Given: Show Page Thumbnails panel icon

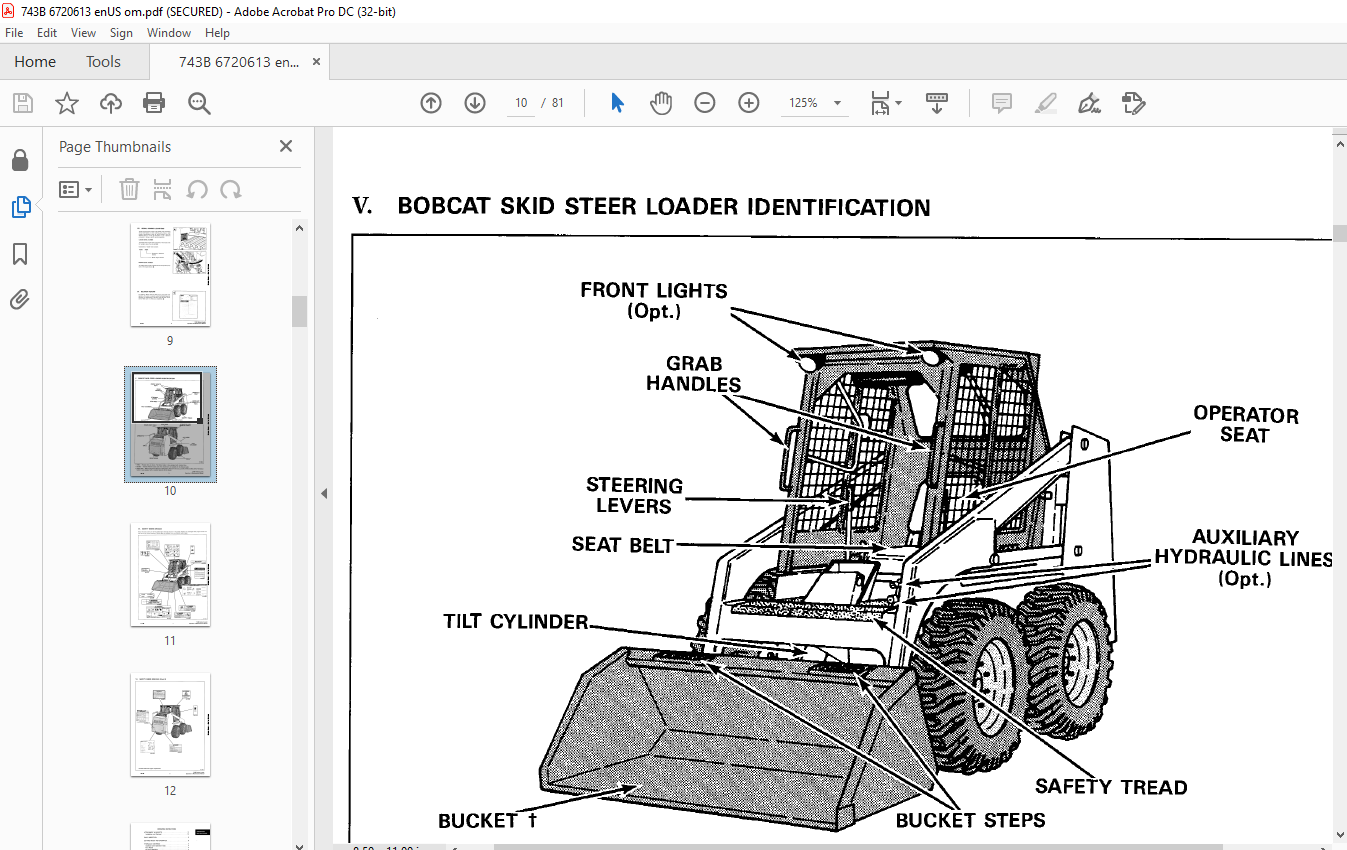Looking at the screenshot, I should (x=20, y=207).
